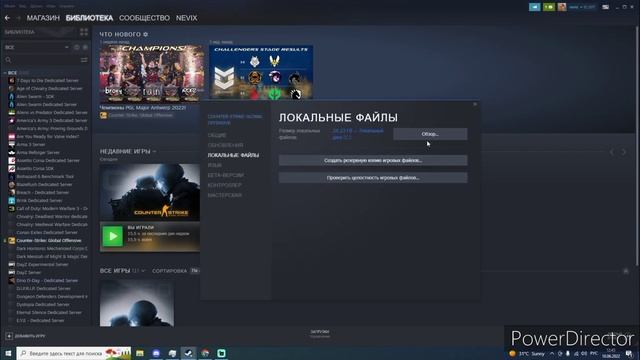Select Are You Ready for Valve Index?

48,137
